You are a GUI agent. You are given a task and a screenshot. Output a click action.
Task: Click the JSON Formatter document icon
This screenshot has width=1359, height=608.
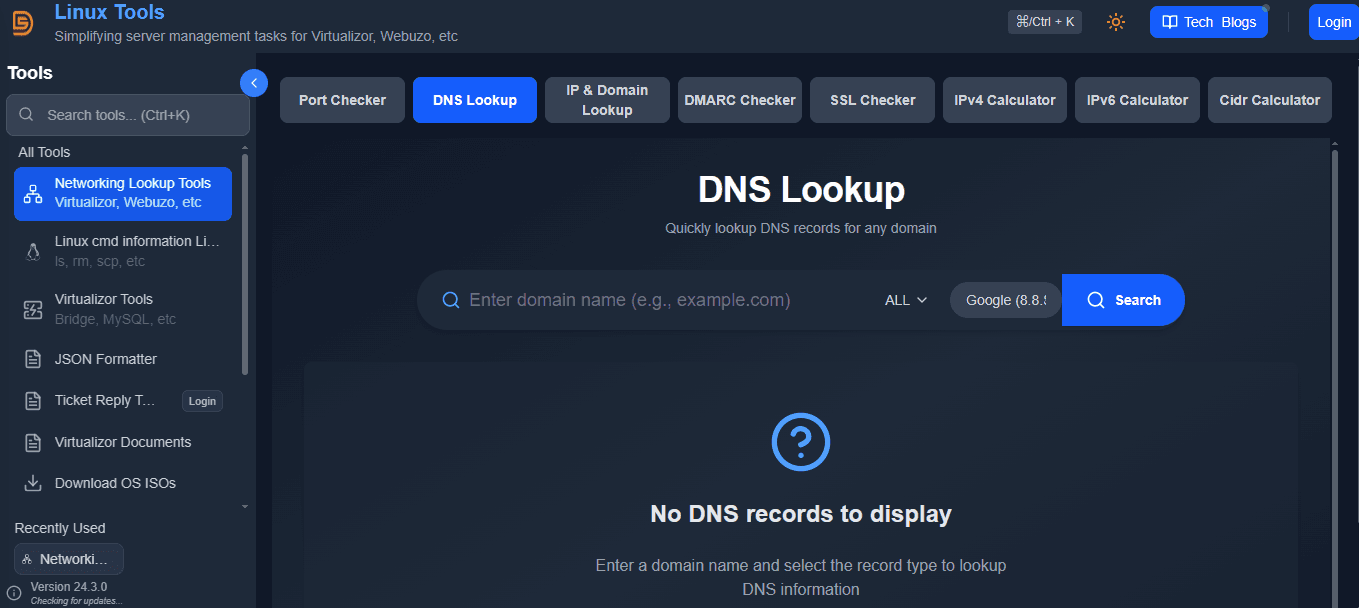point(33,359)
